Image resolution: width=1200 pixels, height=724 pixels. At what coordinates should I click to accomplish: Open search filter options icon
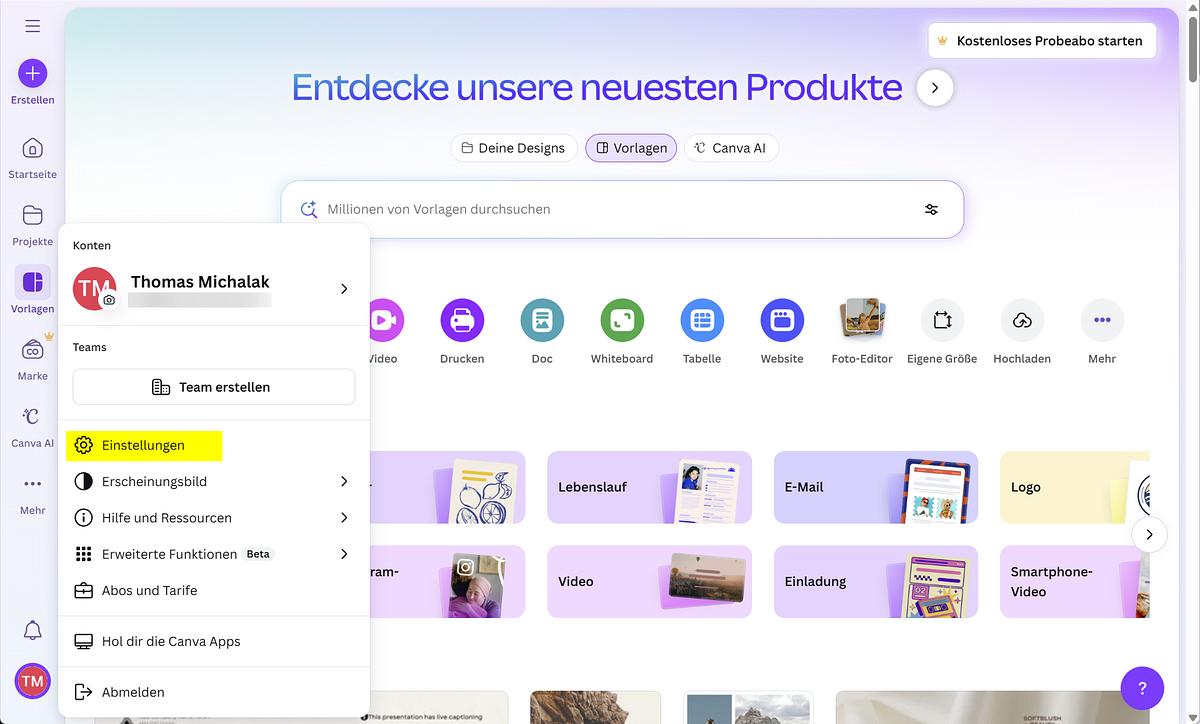(x=931, y=209)
